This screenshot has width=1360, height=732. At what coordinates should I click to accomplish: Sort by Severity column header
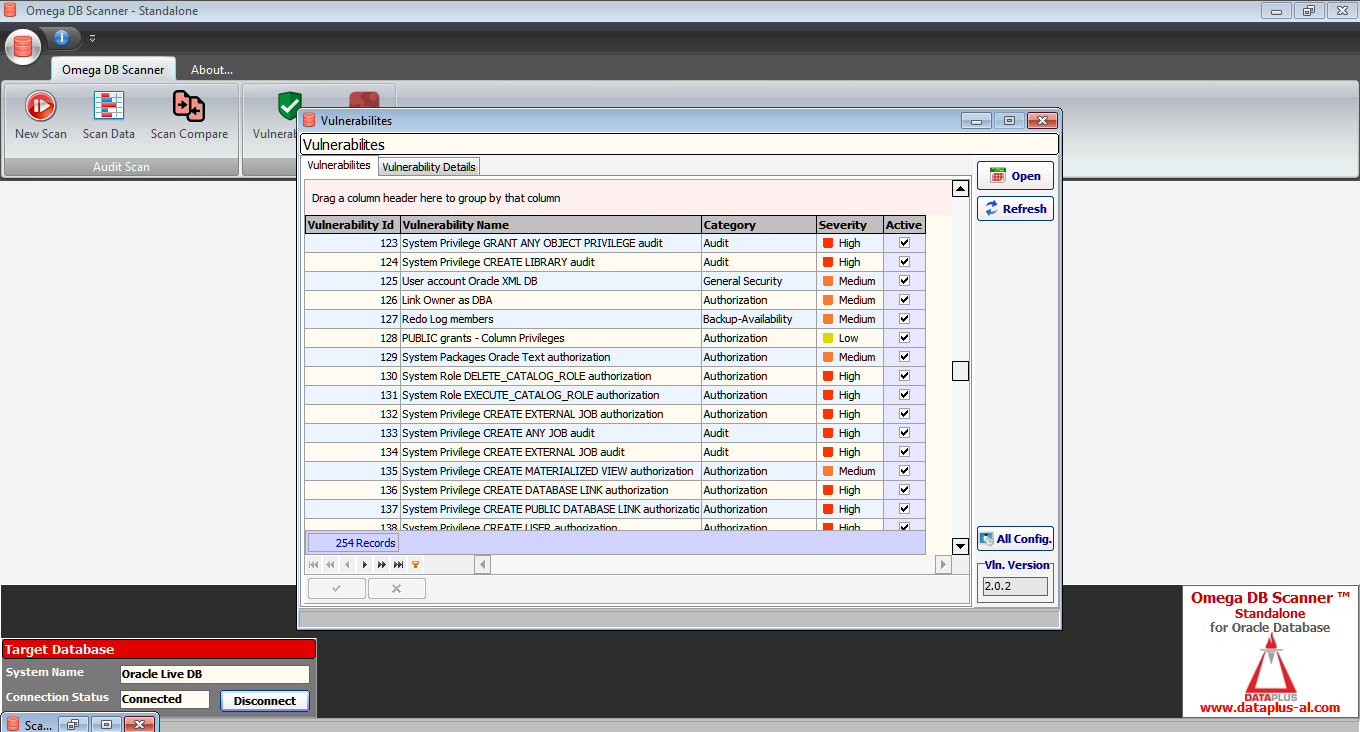pyautogui.click(x=850, y=225)
